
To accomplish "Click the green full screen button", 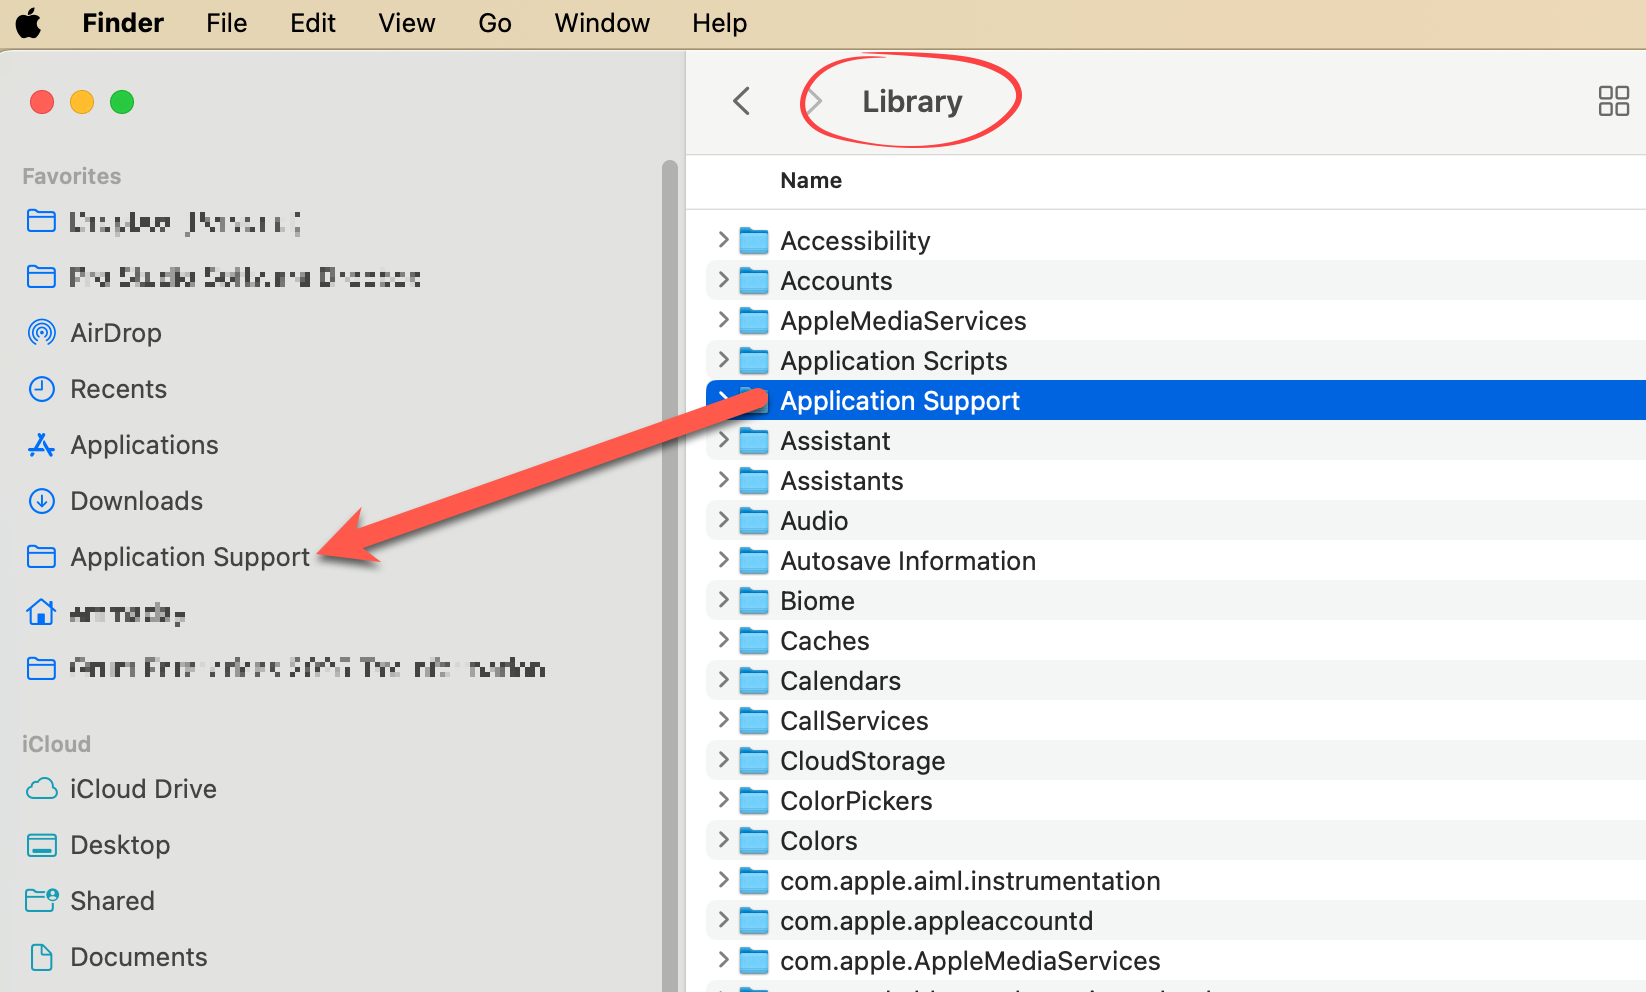I will (x=122, y=102).
